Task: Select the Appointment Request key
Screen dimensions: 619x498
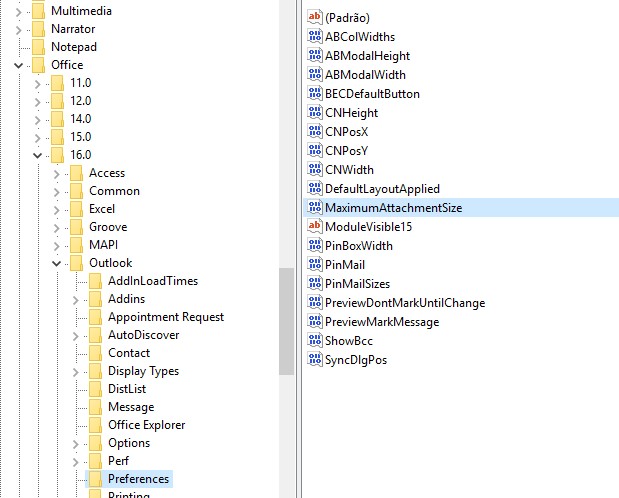Action: pos(166,317)
